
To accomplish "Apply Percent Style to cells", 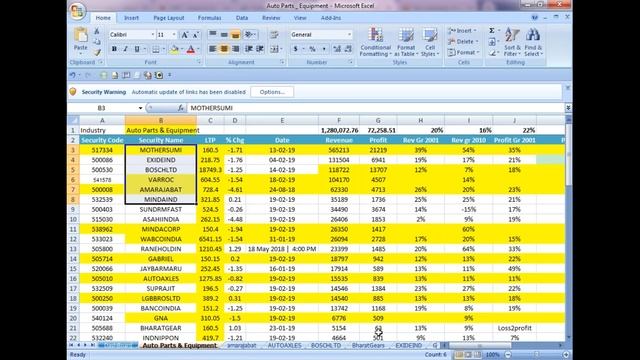I will tap(312, 49).
